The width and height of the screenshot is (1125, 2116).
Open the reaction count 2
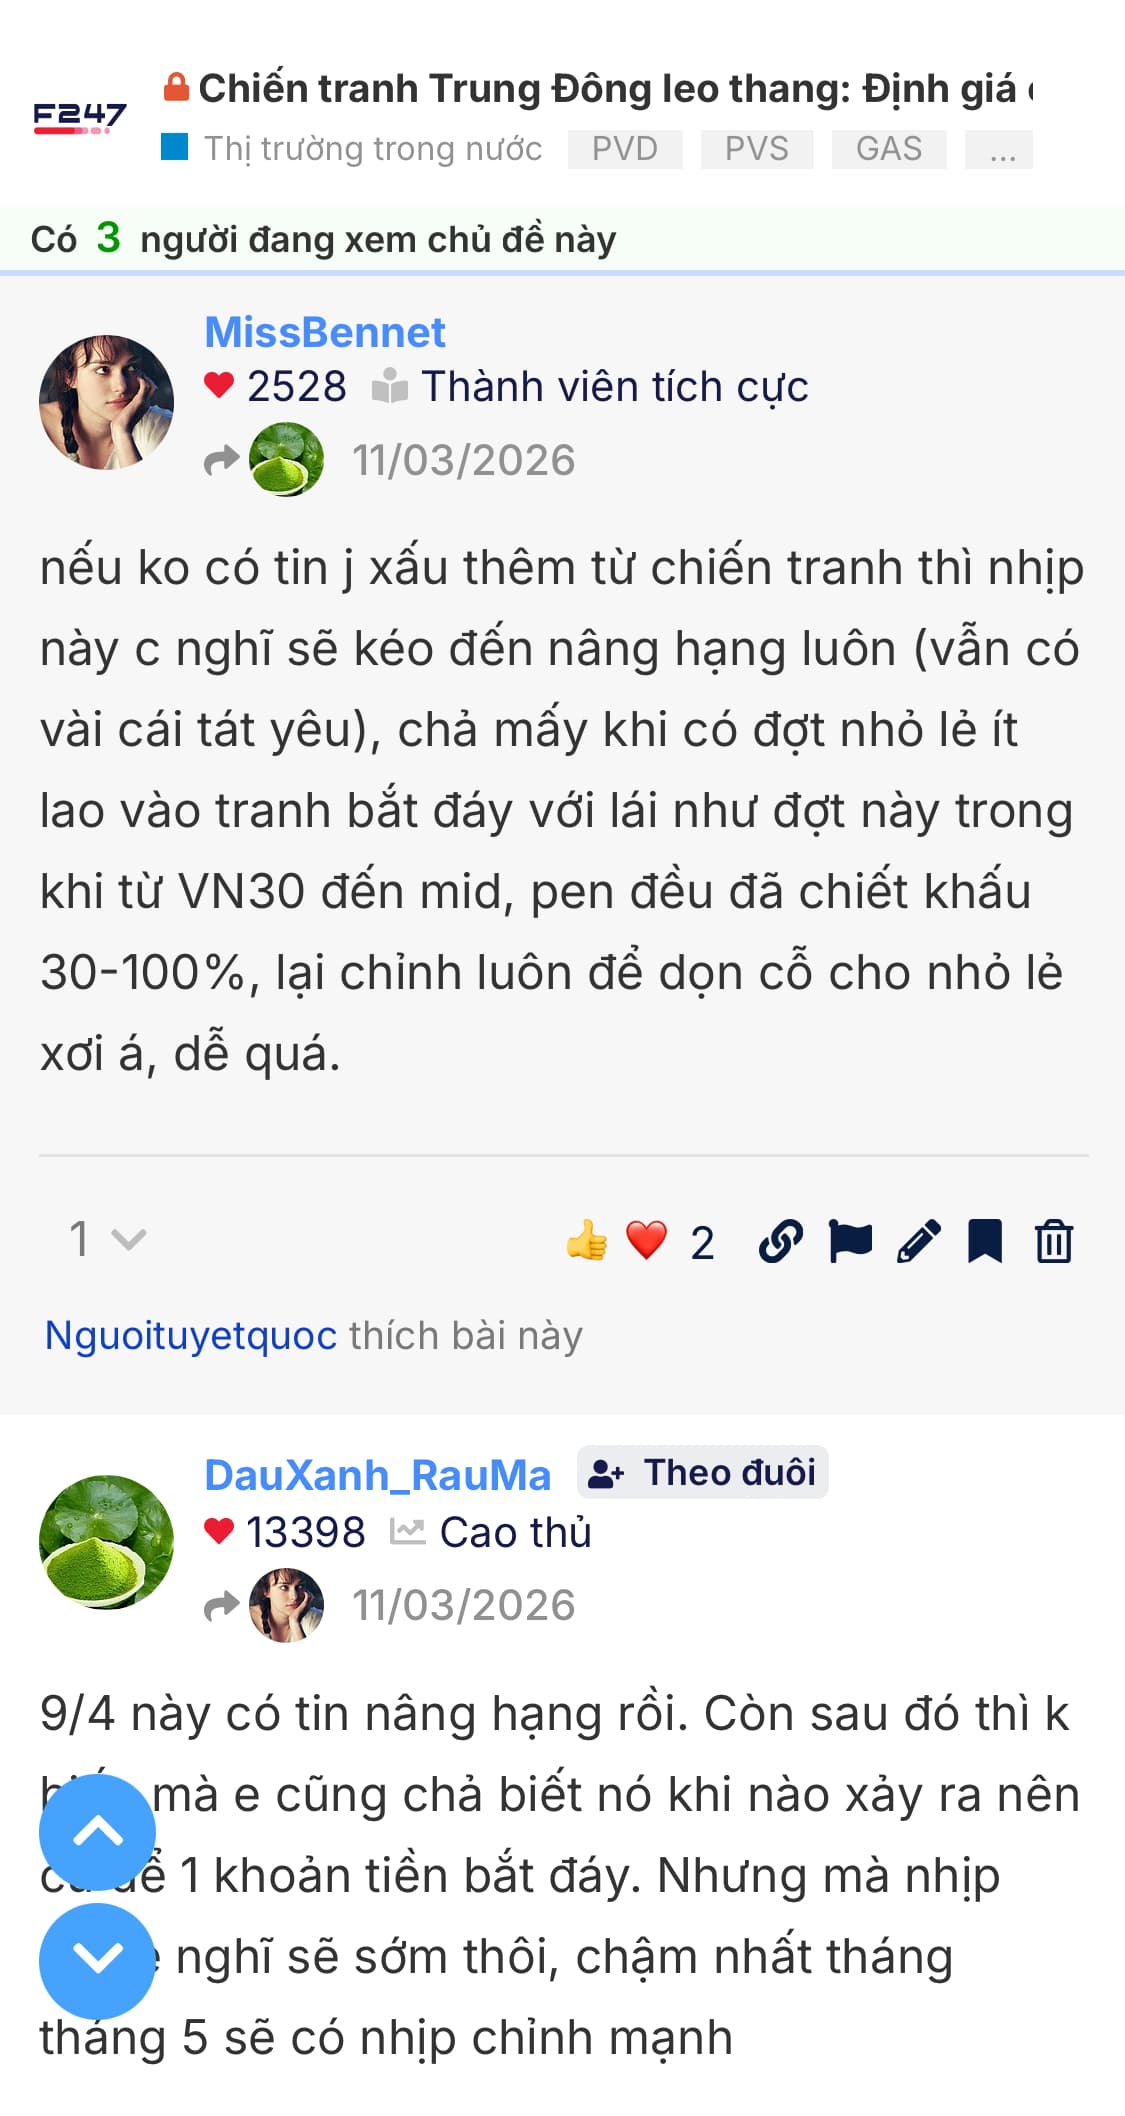(702, 1243)
